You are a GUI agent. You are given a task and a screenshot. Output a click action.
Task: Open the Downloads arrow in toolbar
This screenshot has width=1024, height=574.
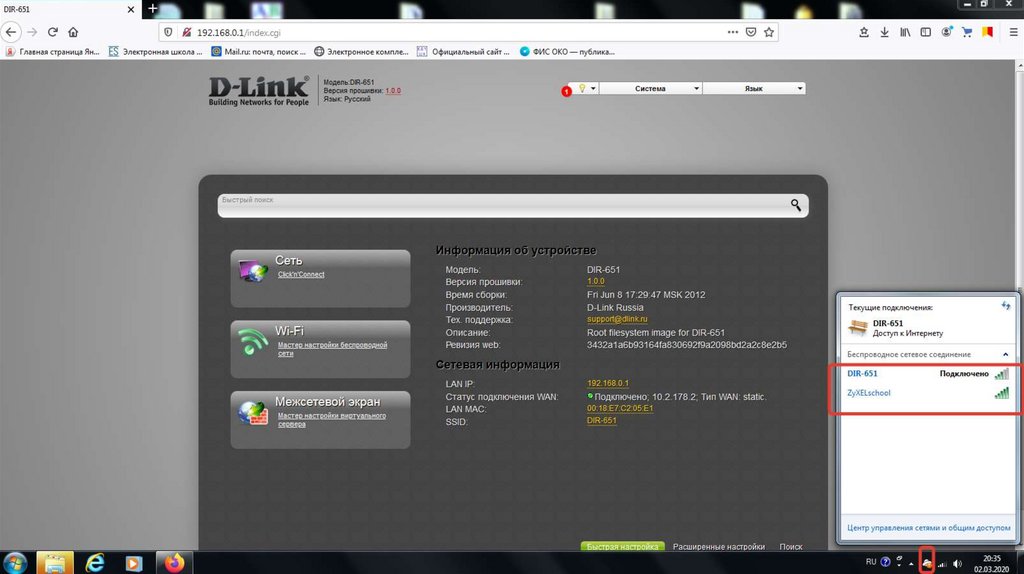(x=884, y=32)
